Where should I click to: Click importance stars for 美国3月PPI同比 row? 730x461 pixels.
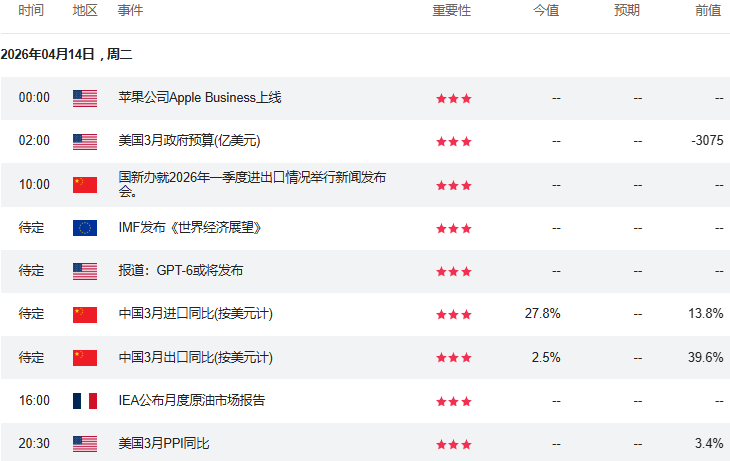pos(454,444)
